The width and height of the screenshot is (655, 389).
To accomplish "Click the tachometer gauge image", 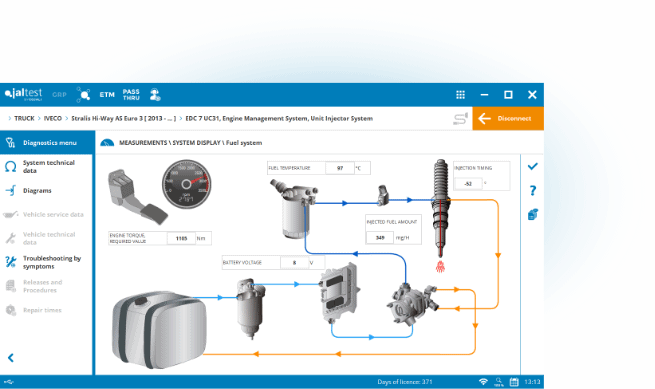I will [x=186, y=184].
